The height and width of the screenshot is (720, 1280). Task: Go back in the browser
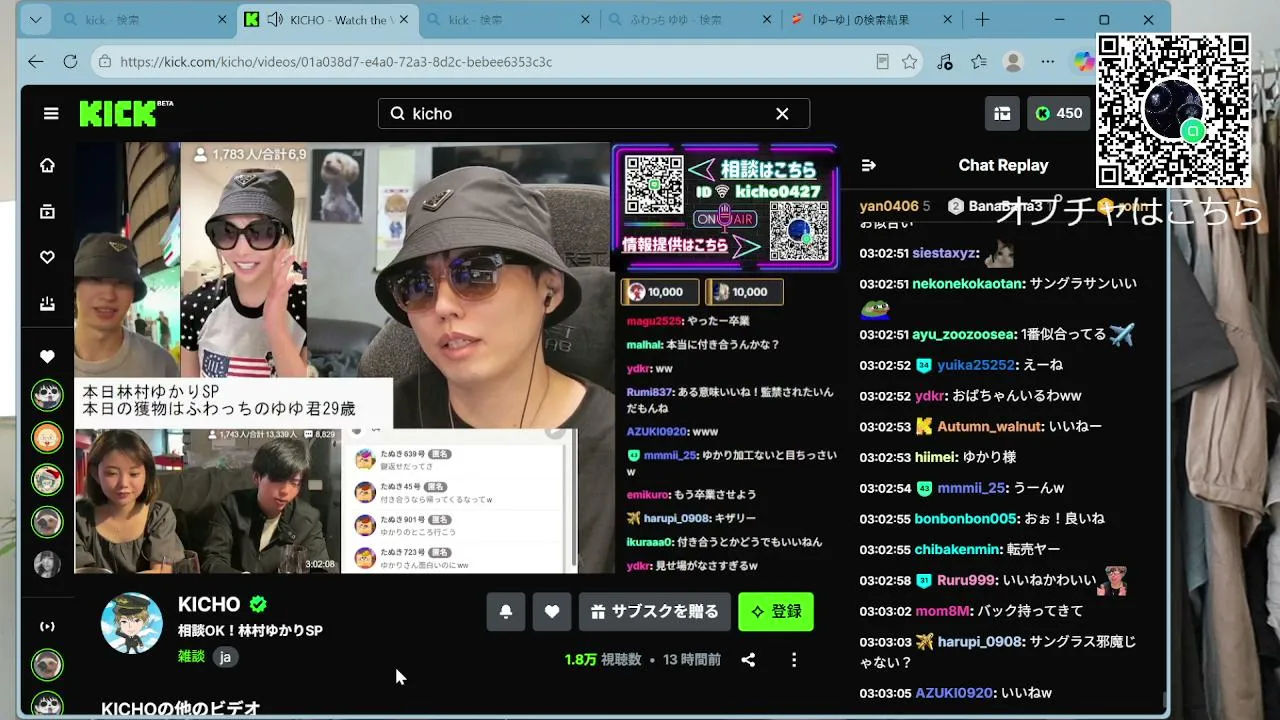tap(36, 62)
